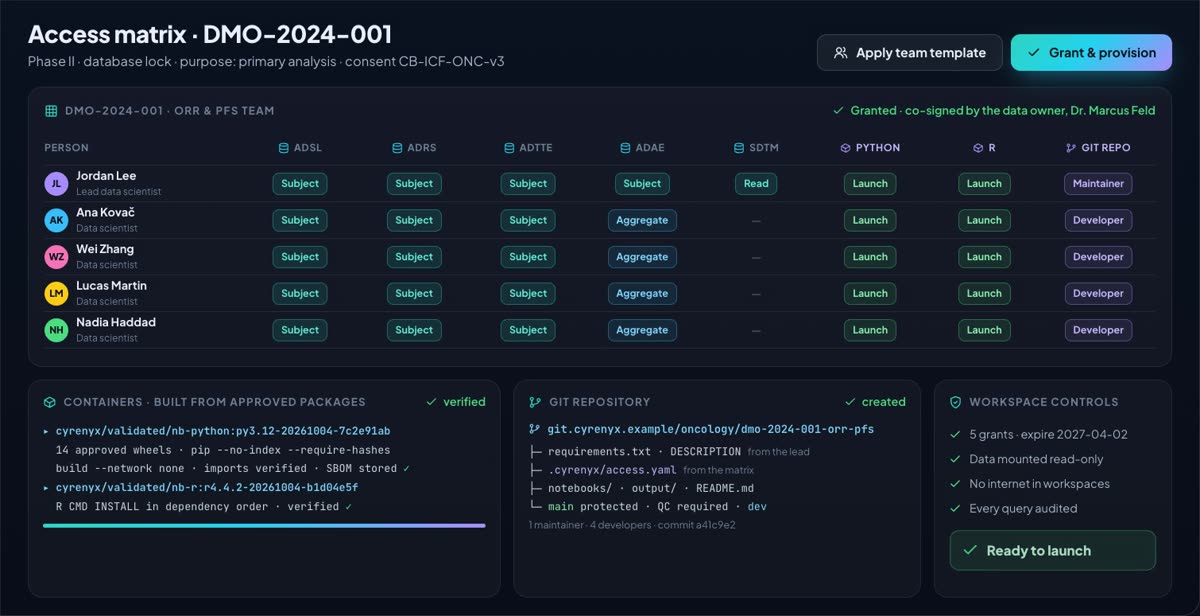Click the checkmark beside 'Data mounted read-only'
Viewport: 1200px width, 616px height.
[955, 459]
